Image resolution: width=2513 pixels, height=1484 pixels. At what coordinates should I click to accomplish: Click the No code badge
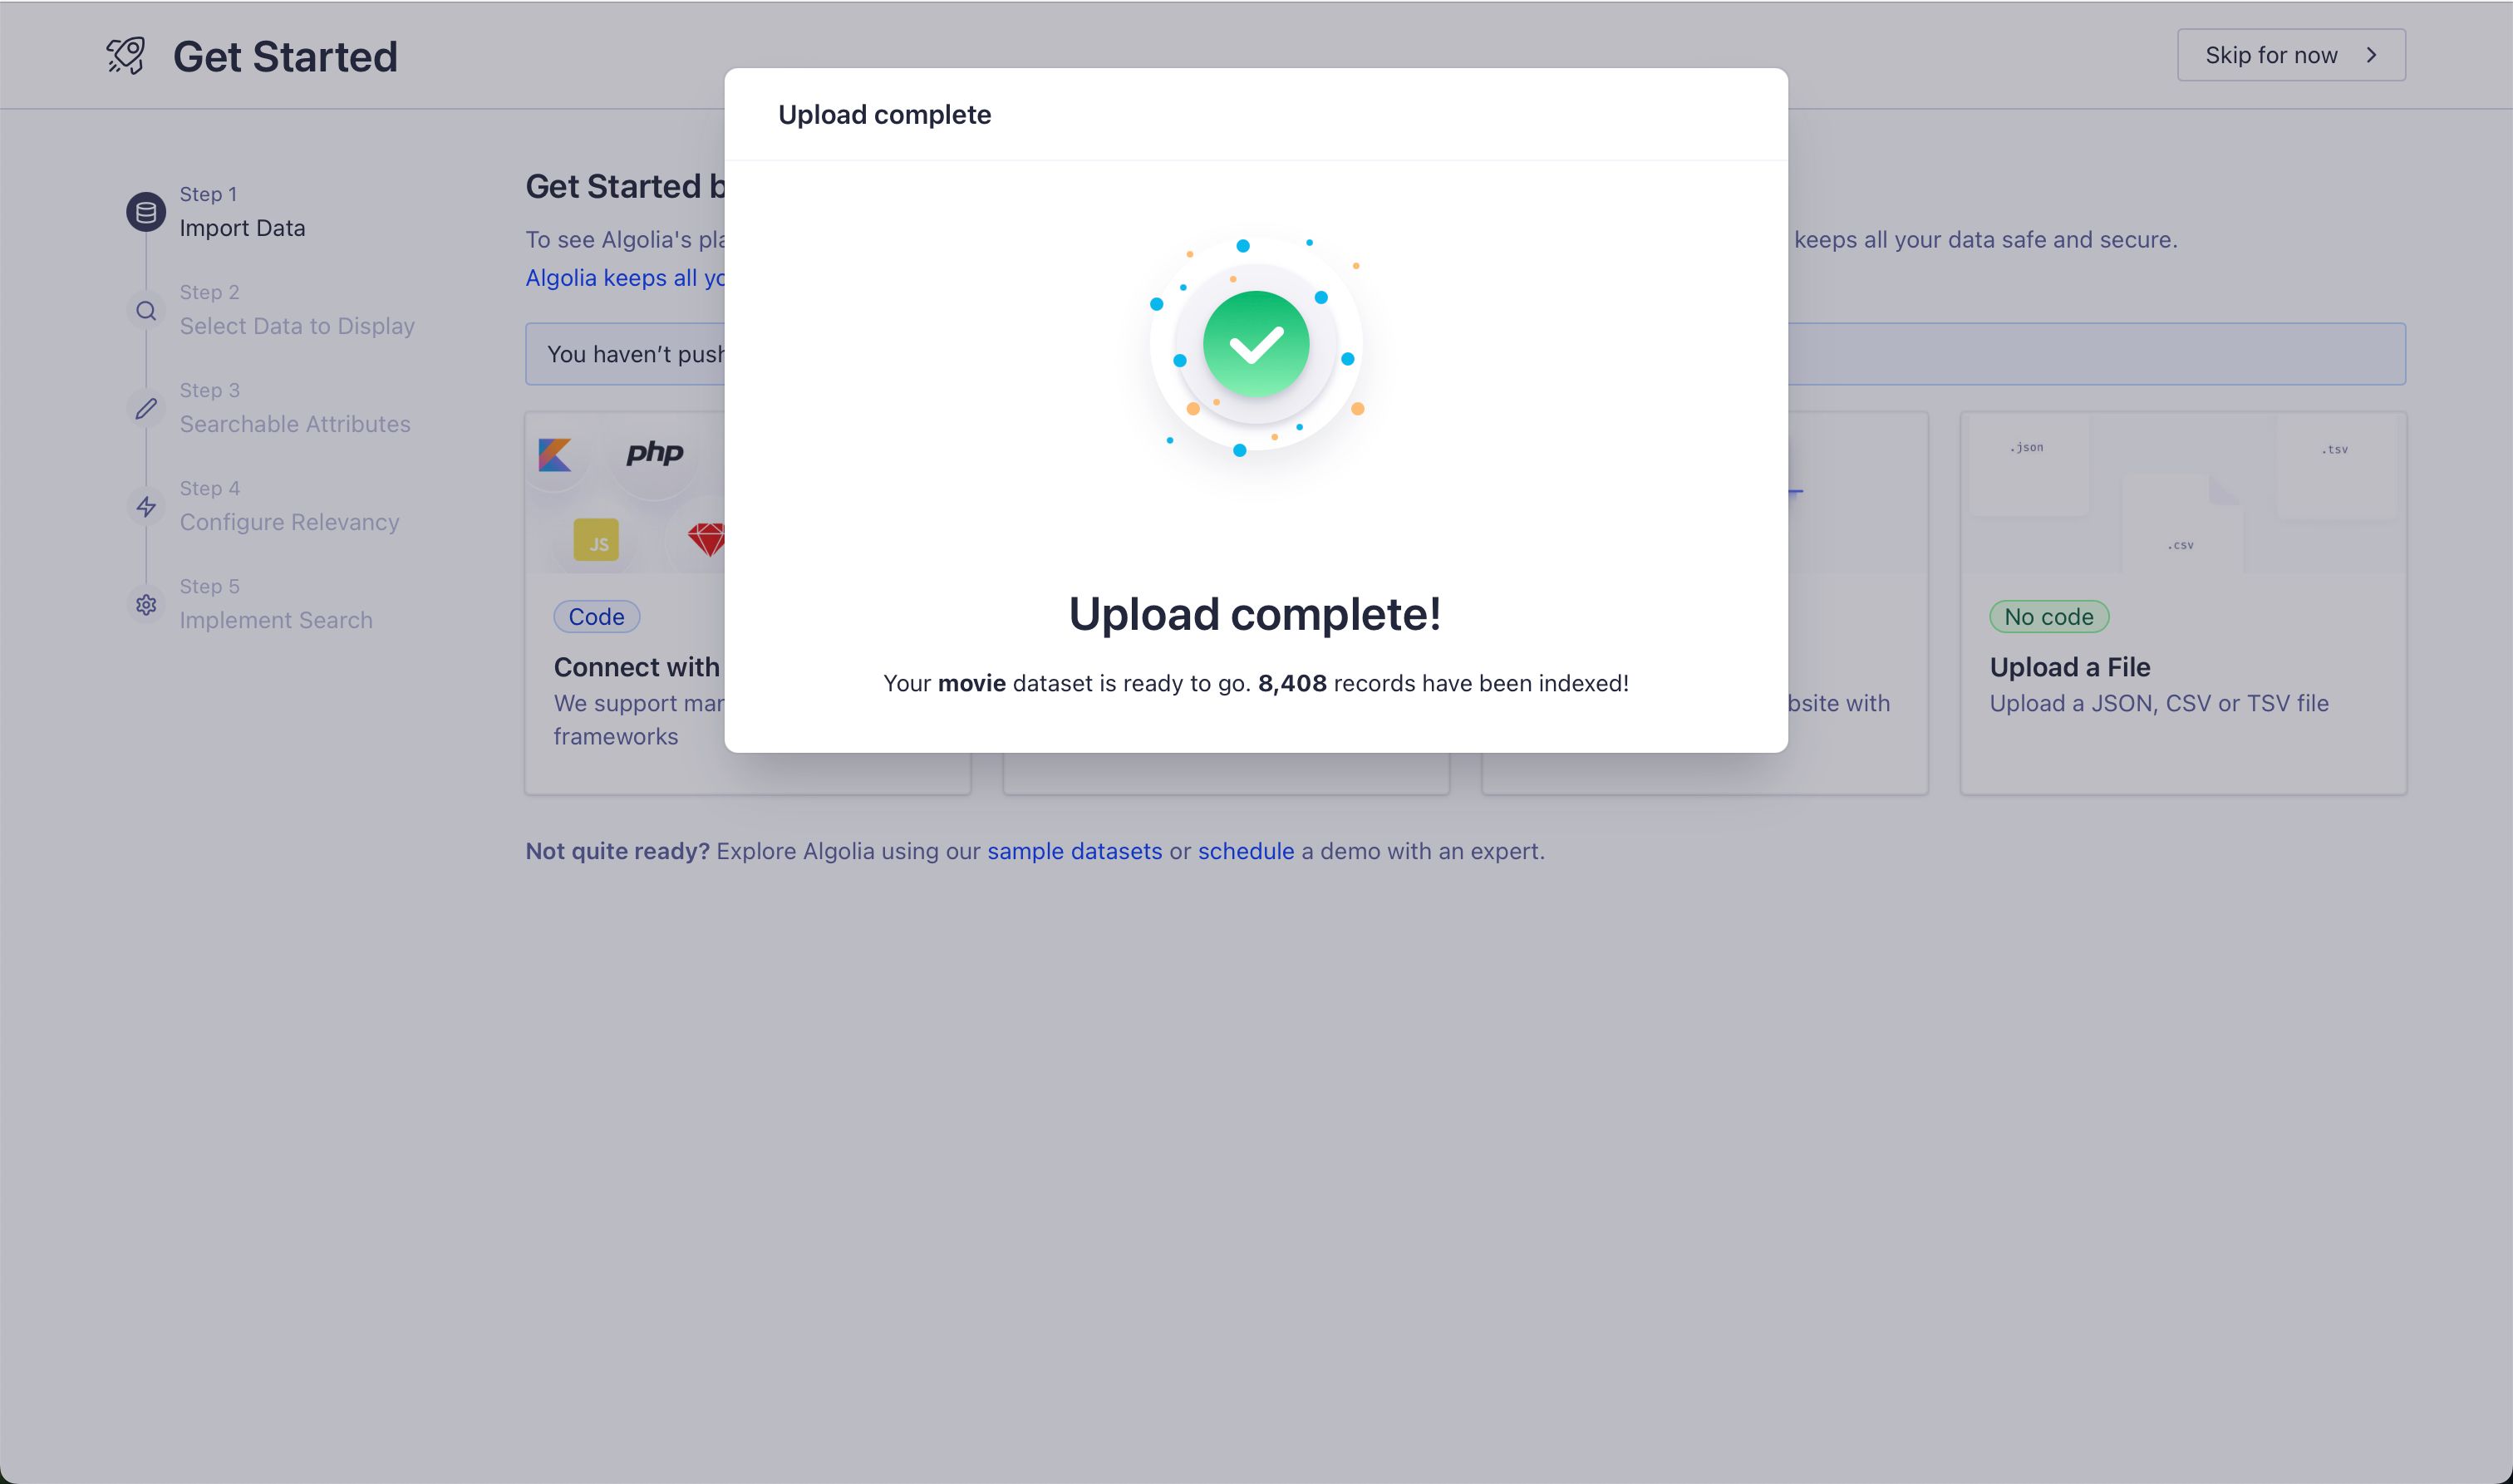click(x=2048, y=617)
